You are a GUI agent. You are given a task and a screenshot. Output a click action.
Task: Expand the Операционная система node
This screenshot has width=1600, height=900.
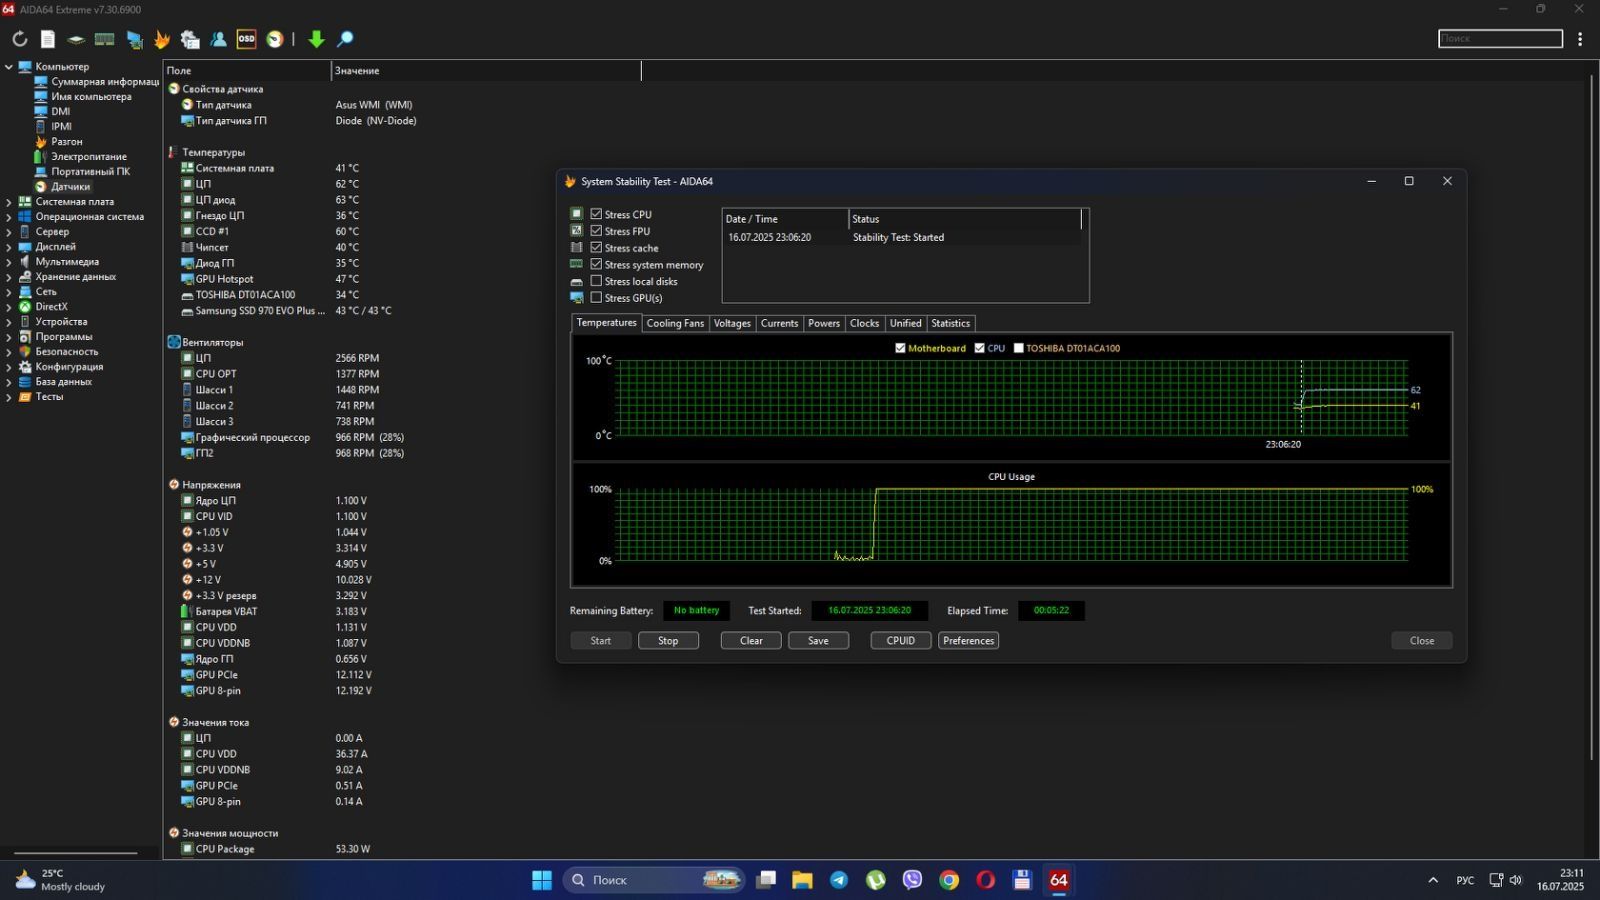pyautogui.click(x=8, y=217)
